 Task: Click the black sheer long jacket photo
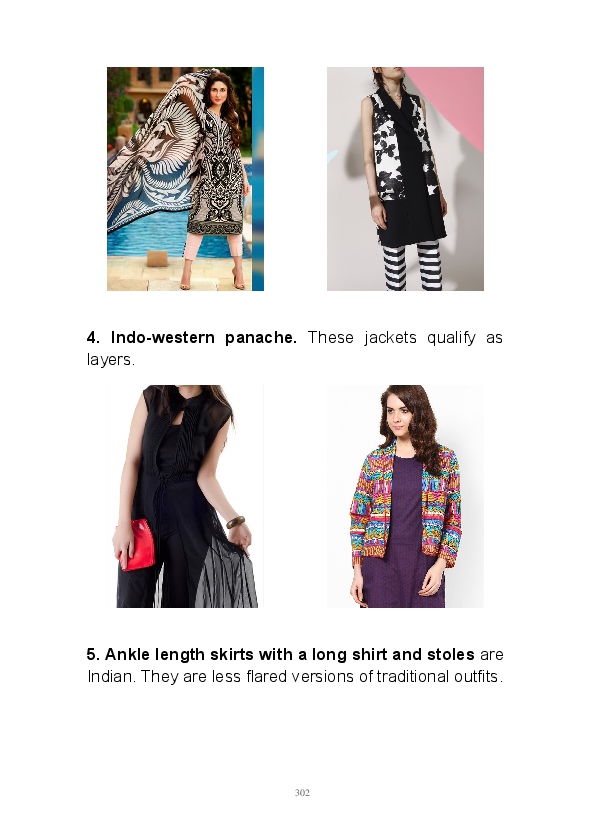point(185,496)
